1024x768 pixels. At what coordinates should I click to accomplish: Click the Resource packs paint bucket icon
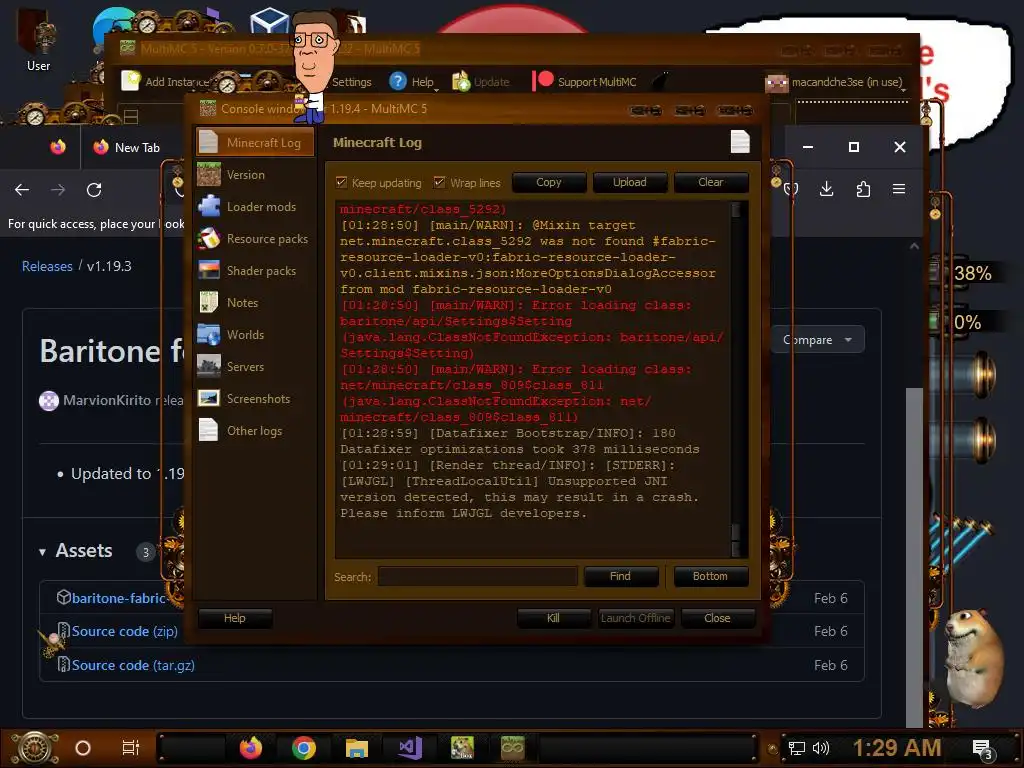click(x=209, y=238)
